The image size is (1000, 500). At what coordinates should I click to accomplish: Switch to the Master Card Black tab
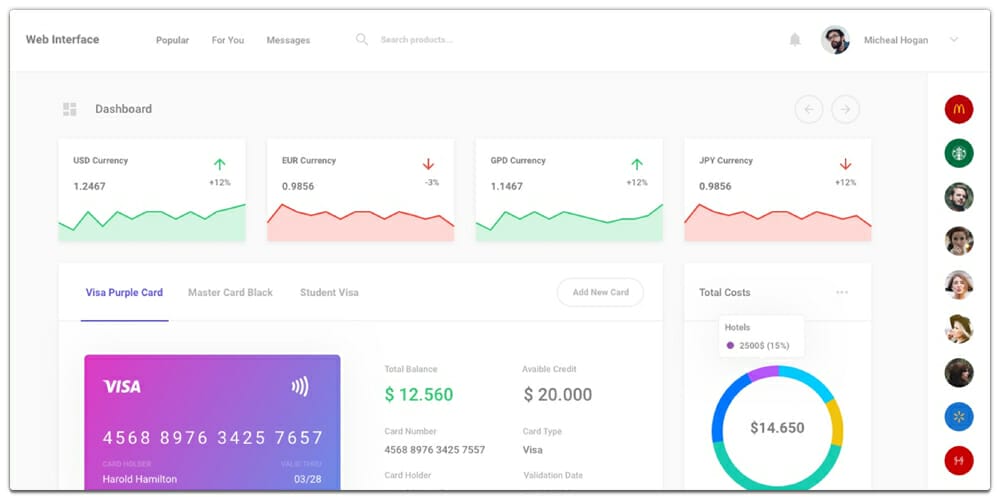[230, 293]
